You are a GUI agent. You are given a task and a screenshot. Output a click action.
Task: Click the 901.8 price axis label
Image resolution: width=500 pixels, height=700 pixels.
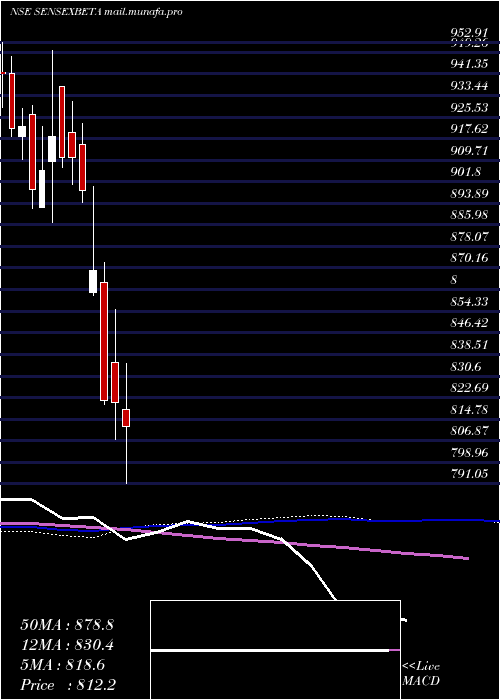point(466,172)
